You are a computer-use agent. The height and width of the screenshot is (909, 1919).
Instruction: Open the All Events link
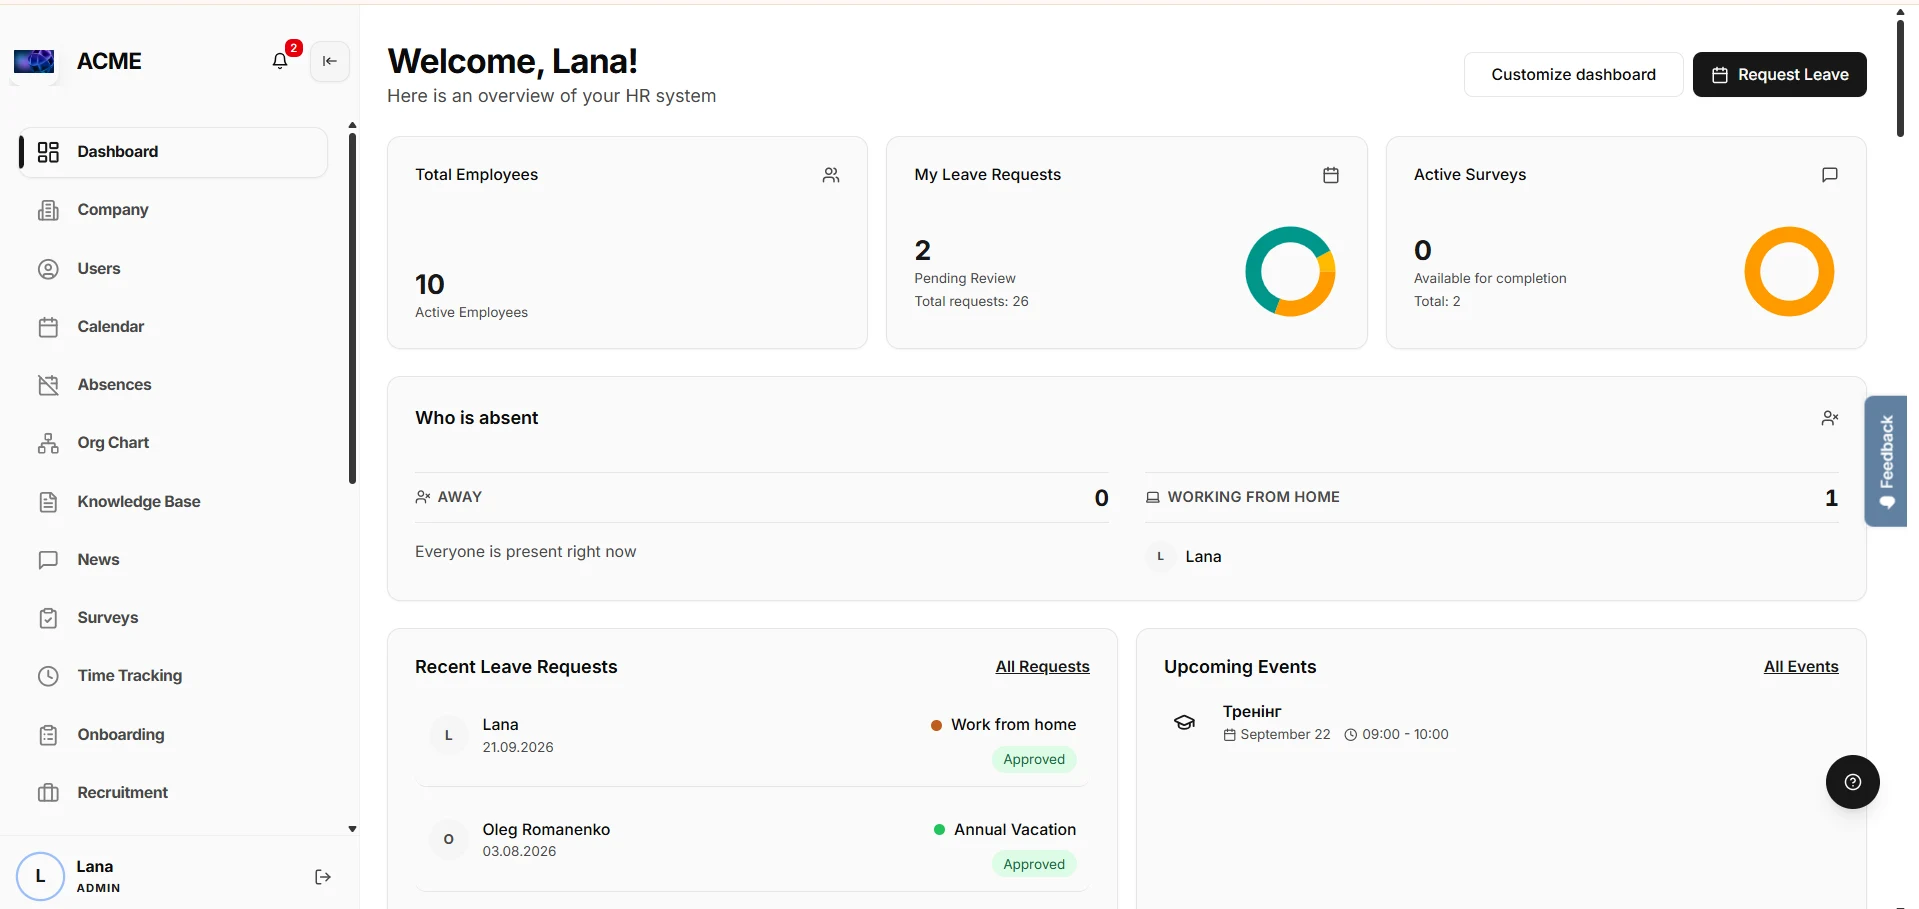click(x=1801, y=667)
